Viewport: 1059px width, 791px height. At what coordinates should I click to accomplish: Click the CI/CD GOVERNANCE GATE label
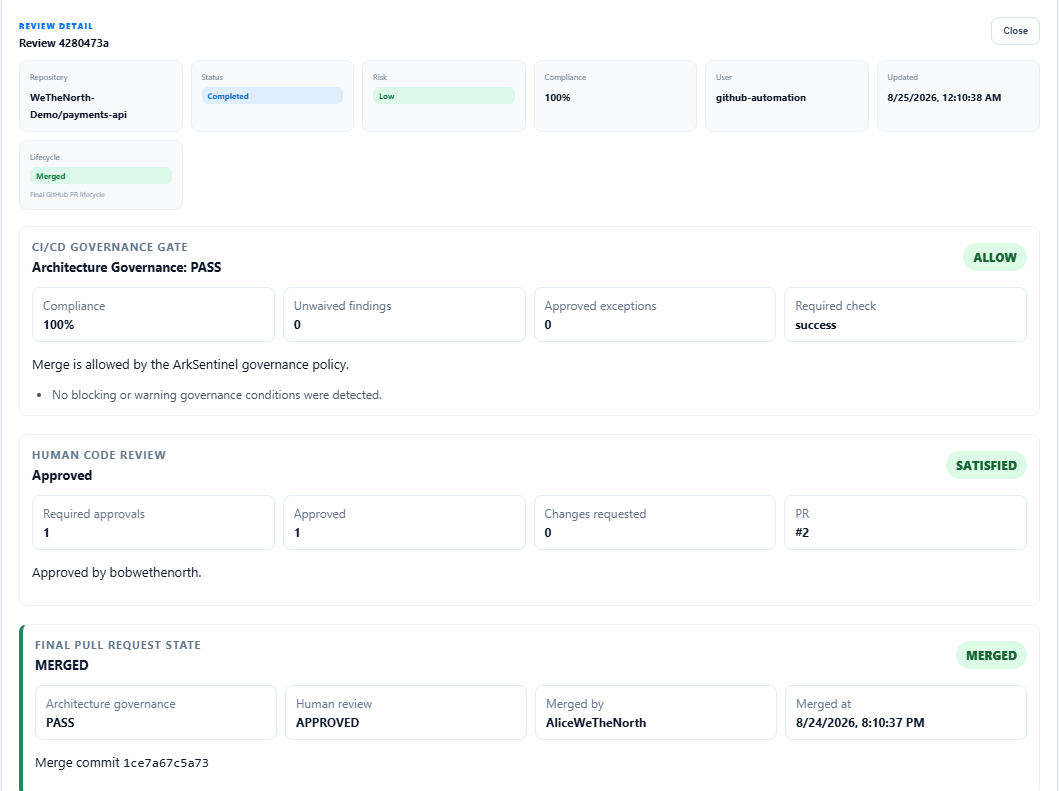point(109,247)
